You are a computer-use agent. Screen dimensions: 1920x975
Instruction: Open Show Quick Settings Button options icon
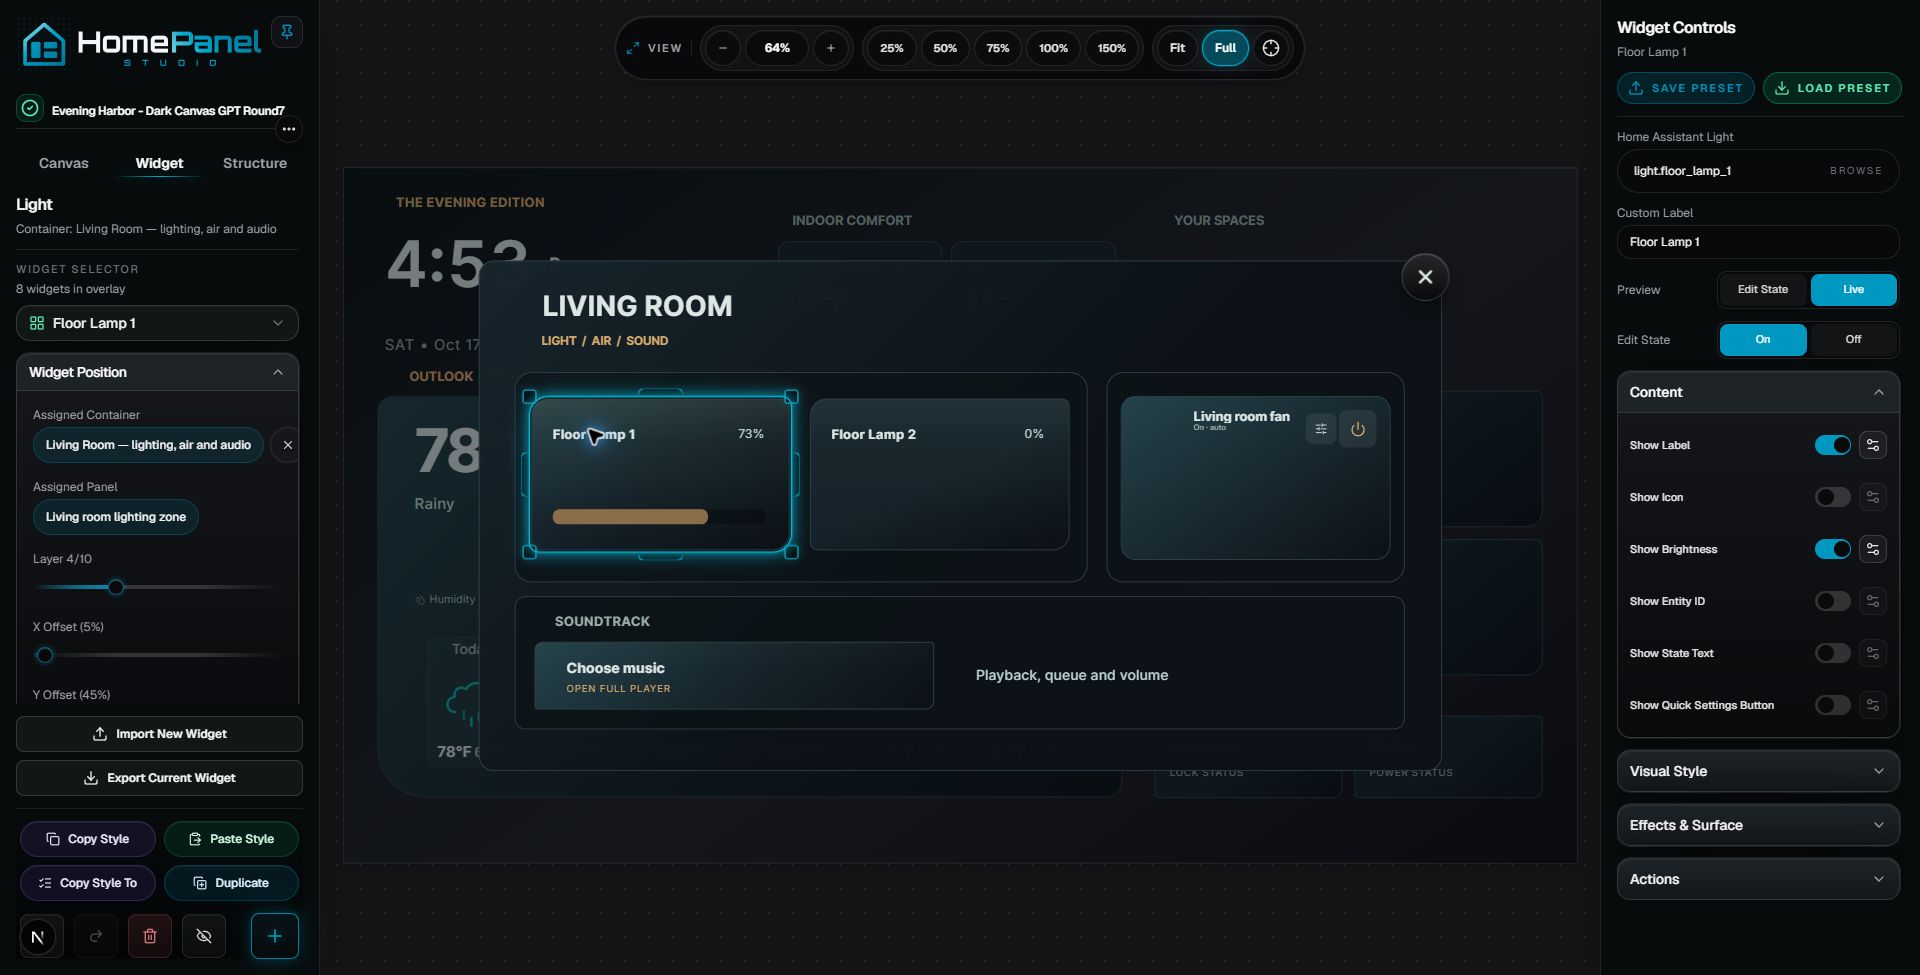click(1873, 705)
